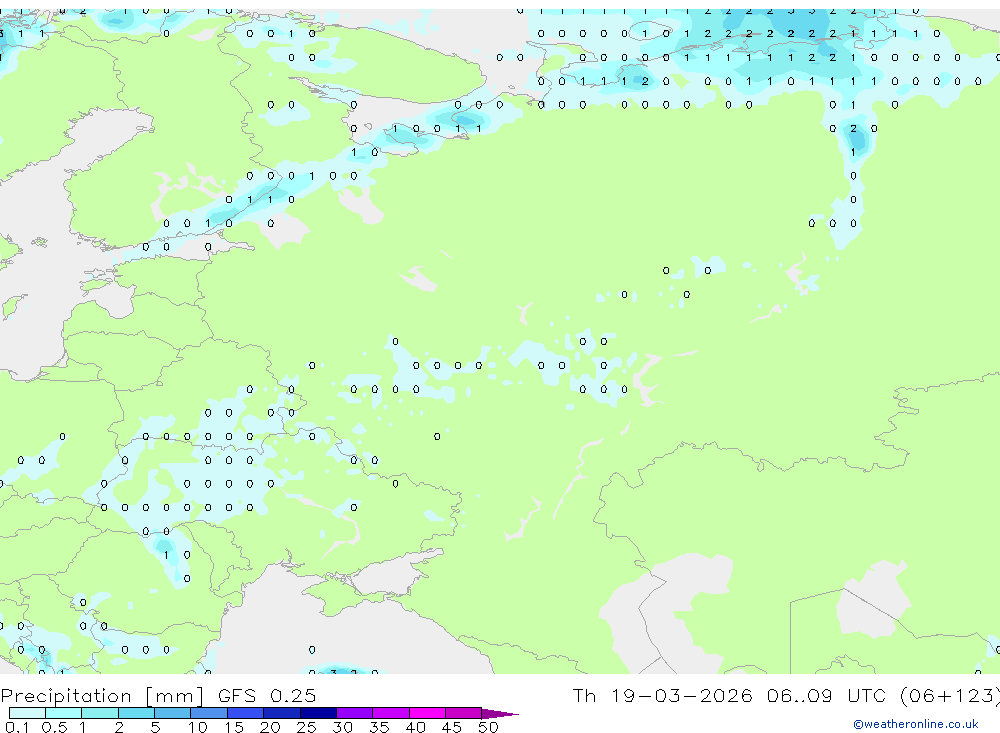Click the '35' legend scale label

click(379, 727)
